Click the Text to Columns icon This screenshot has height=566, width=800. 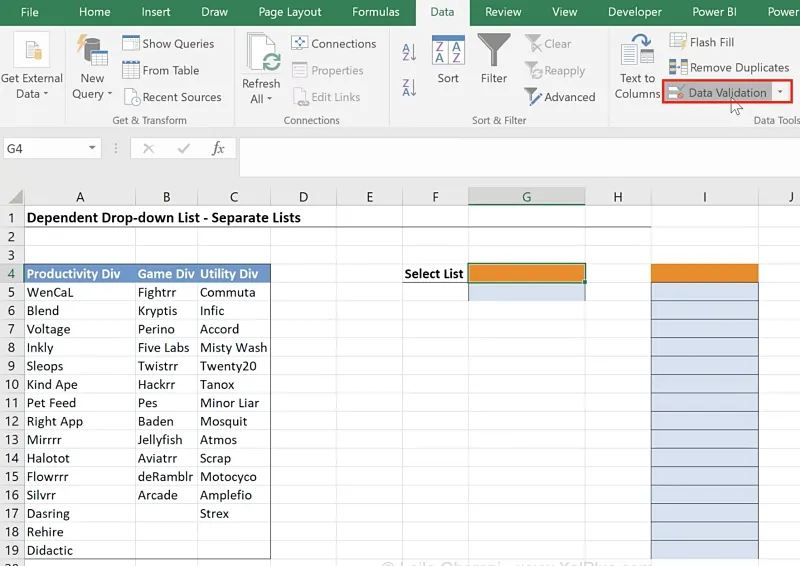(637, 53)
